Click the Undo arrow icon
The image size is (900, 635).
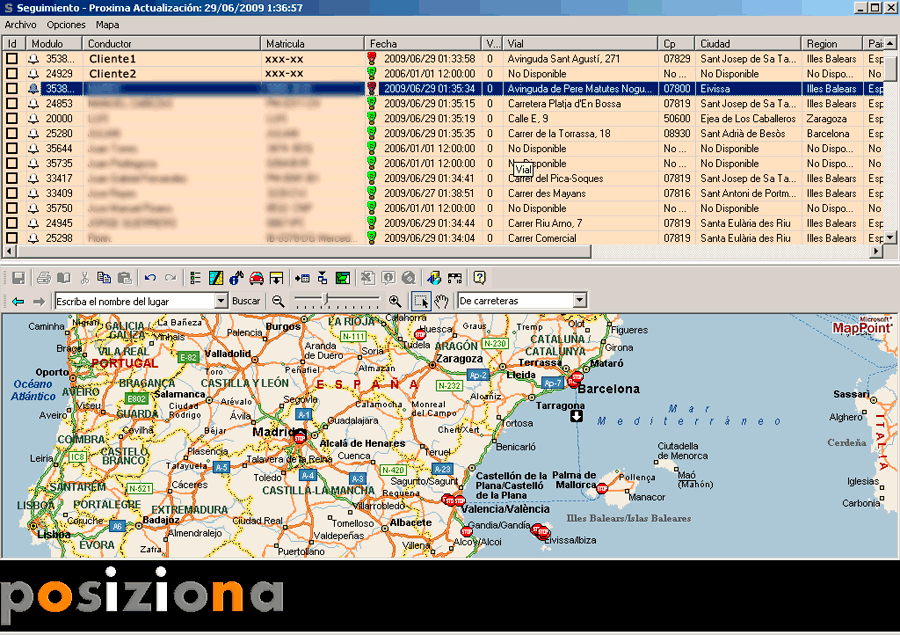(150, 278)
